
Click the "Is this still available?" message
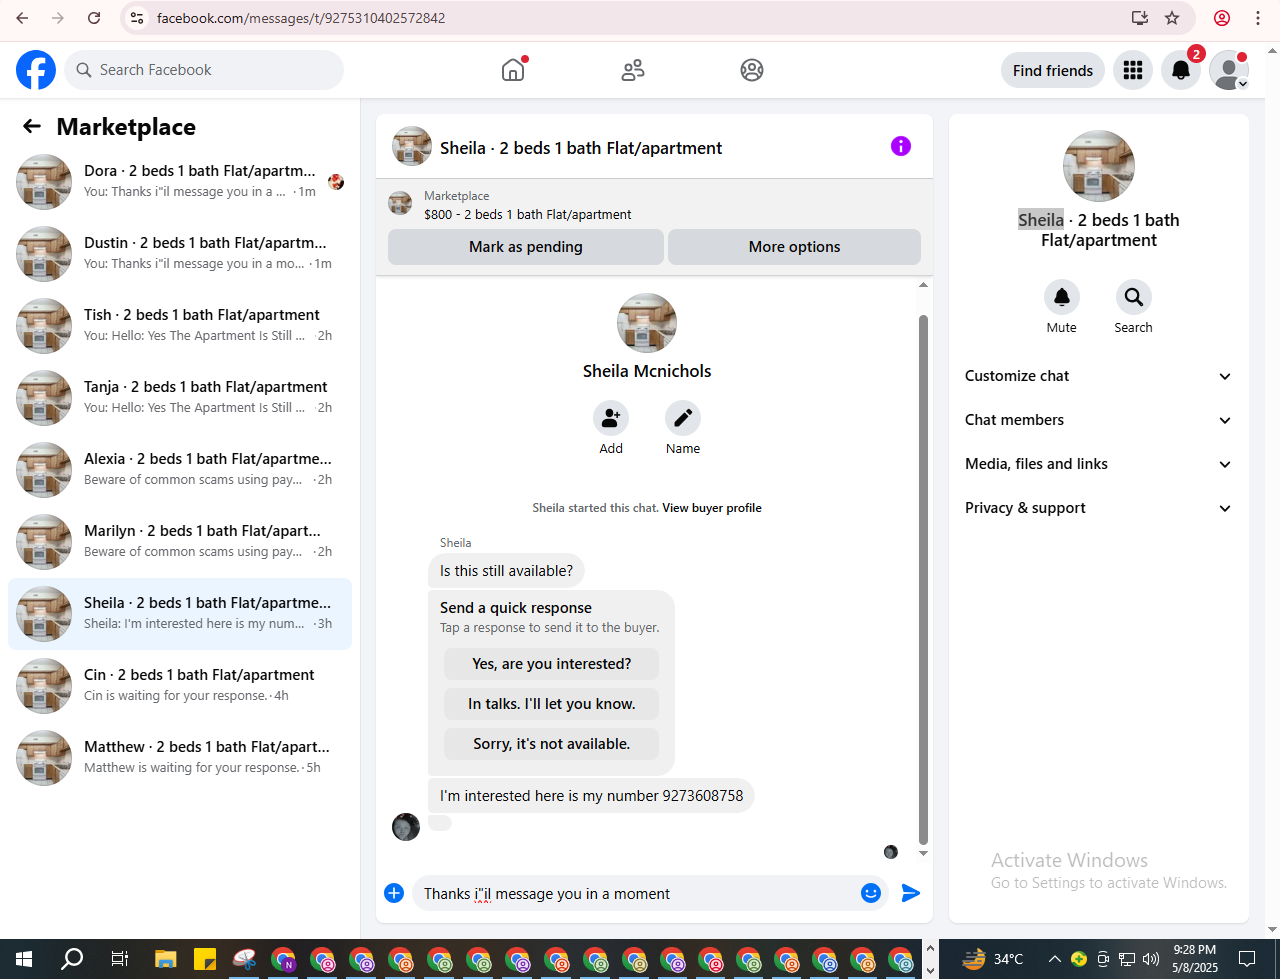coord(506,571)
